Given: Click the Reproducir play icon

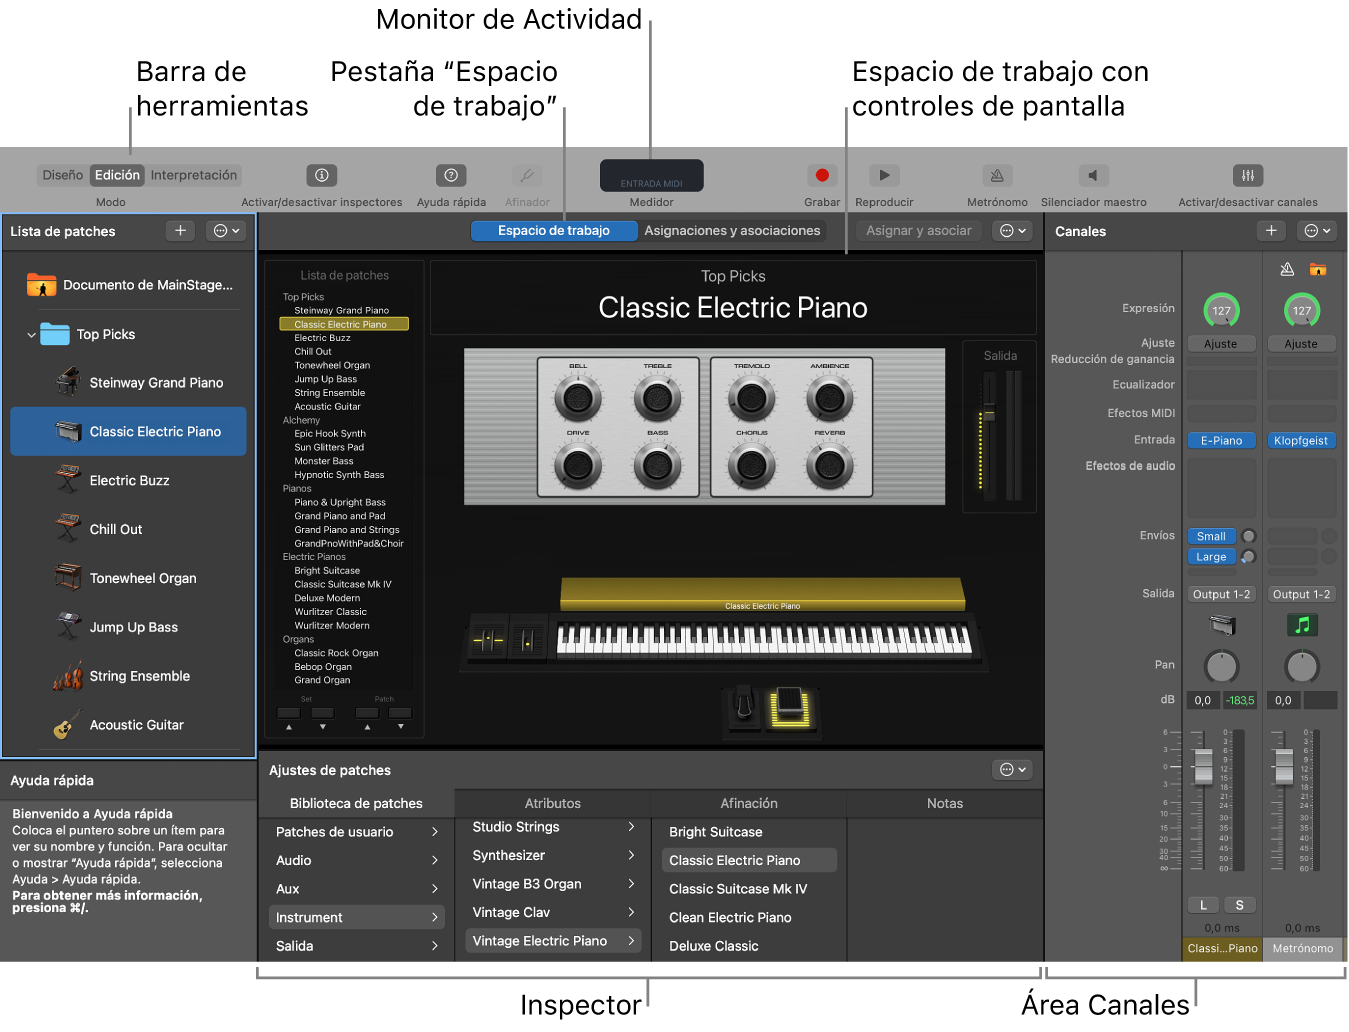Looking at the screenshot, I should [x=884, y=175].
